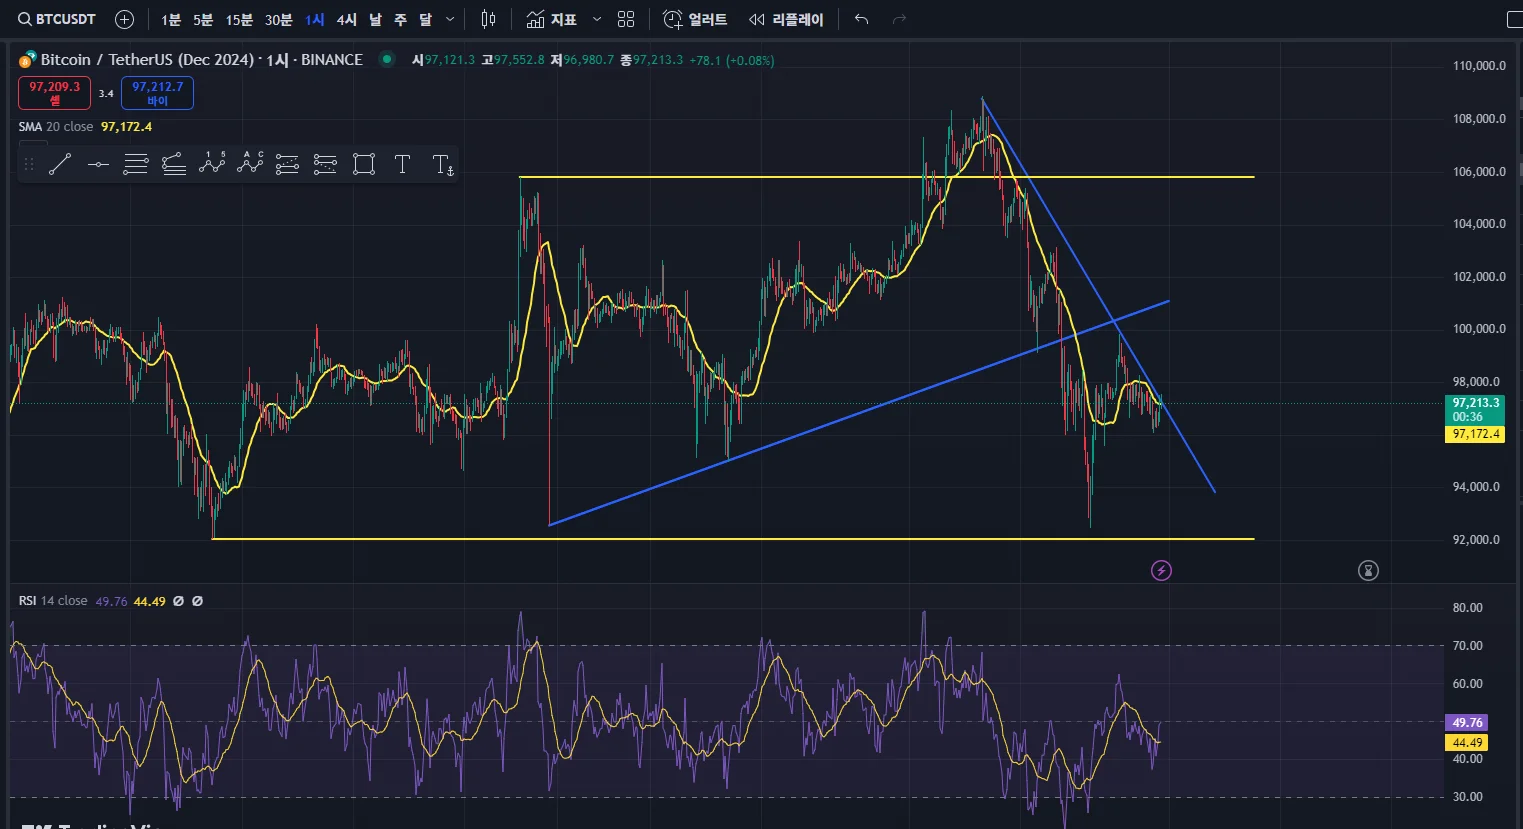Click the market open status dot

pyautogui.click(x=387, y=59)
